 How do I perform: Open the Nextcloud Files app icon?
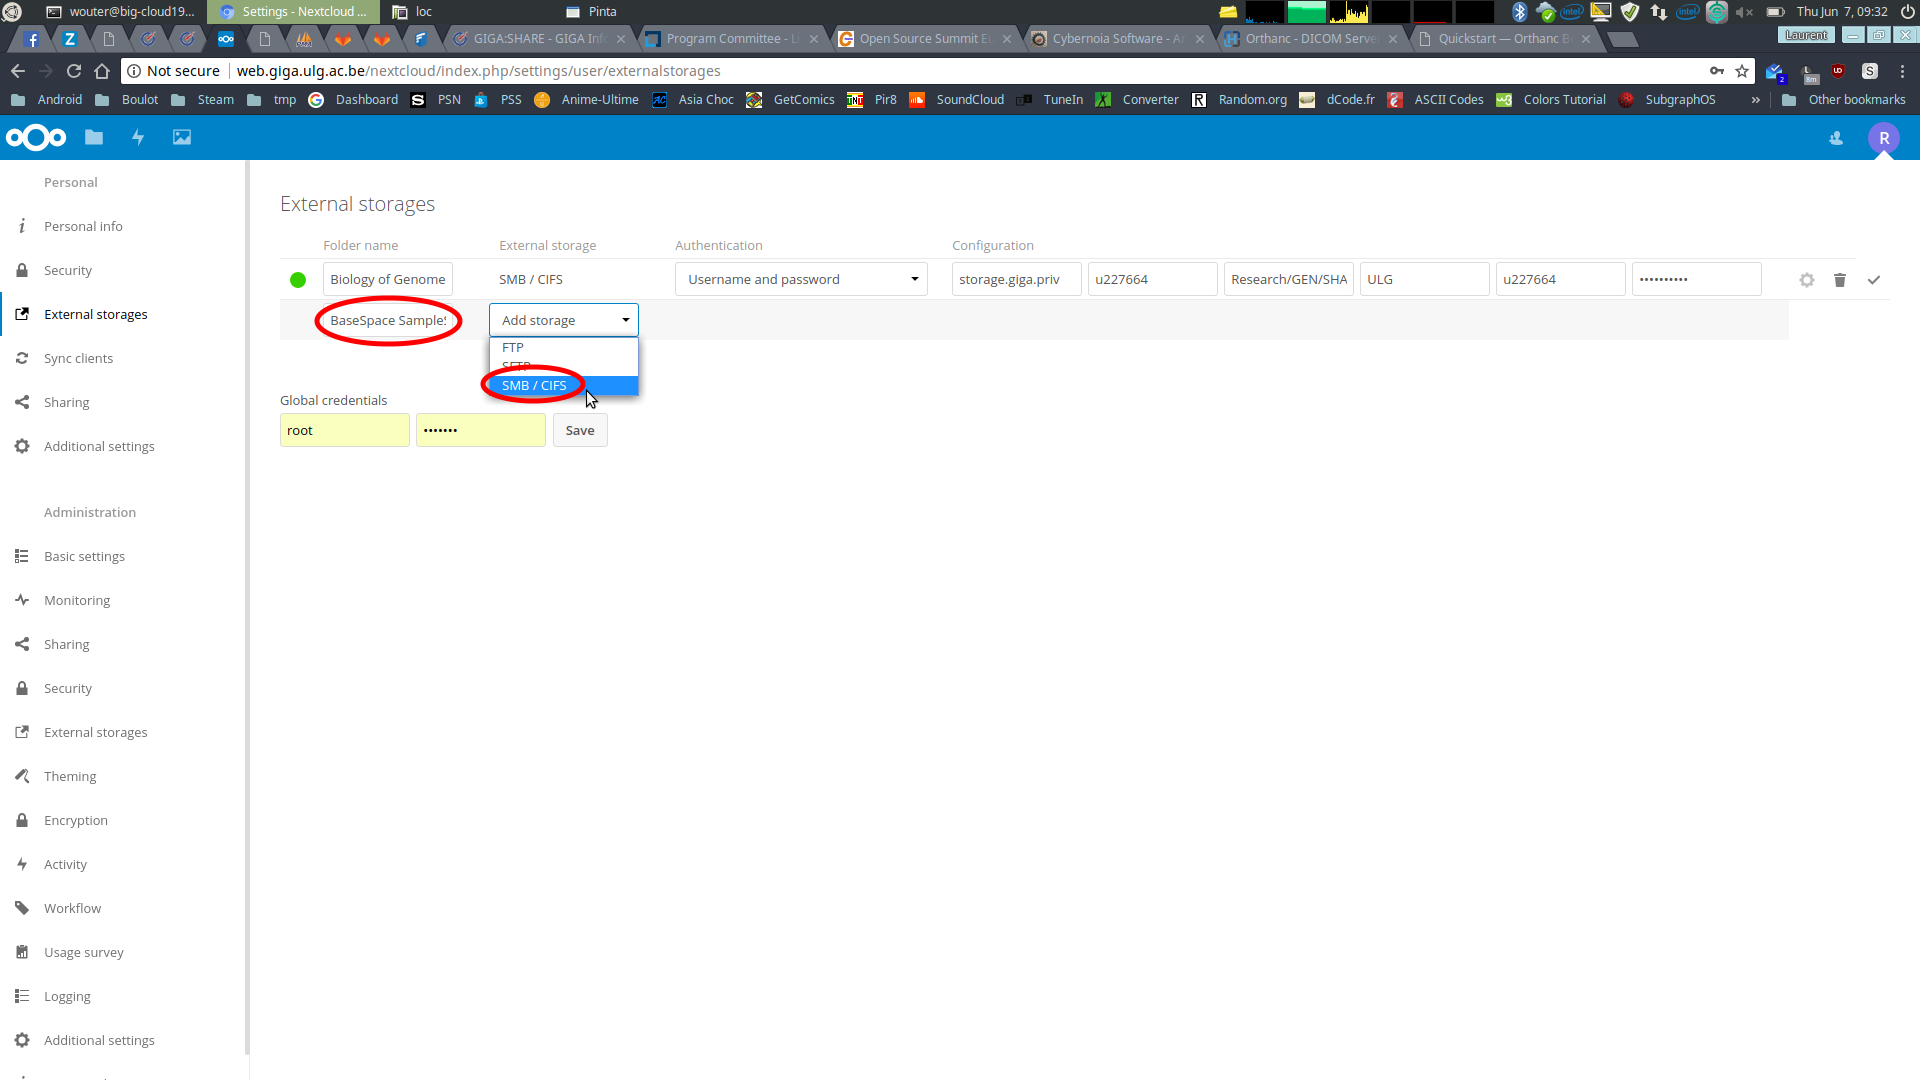tap(94, 137)
